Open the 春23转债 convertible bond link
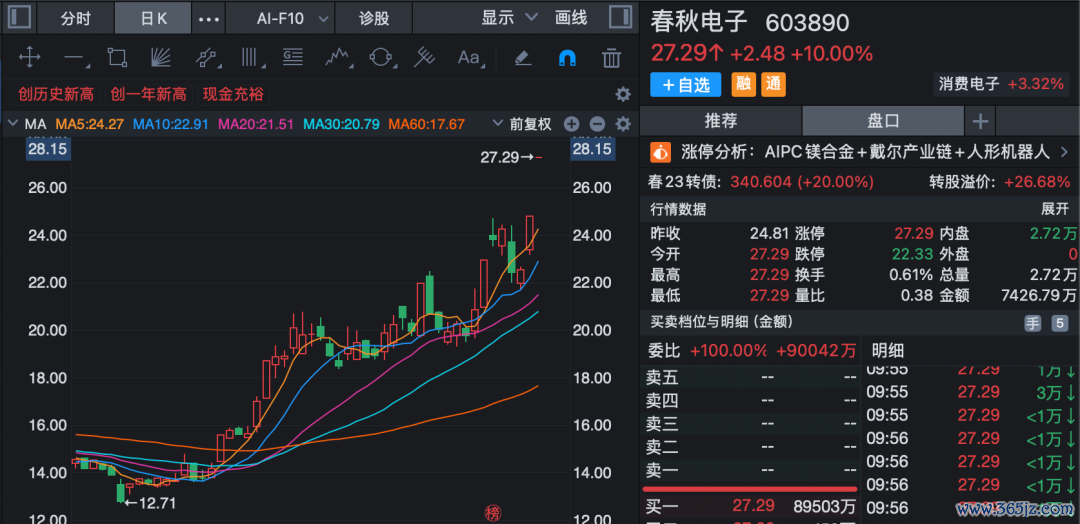Image resolution: width=1080 pixels, height=524 pixels. (685, 182)
